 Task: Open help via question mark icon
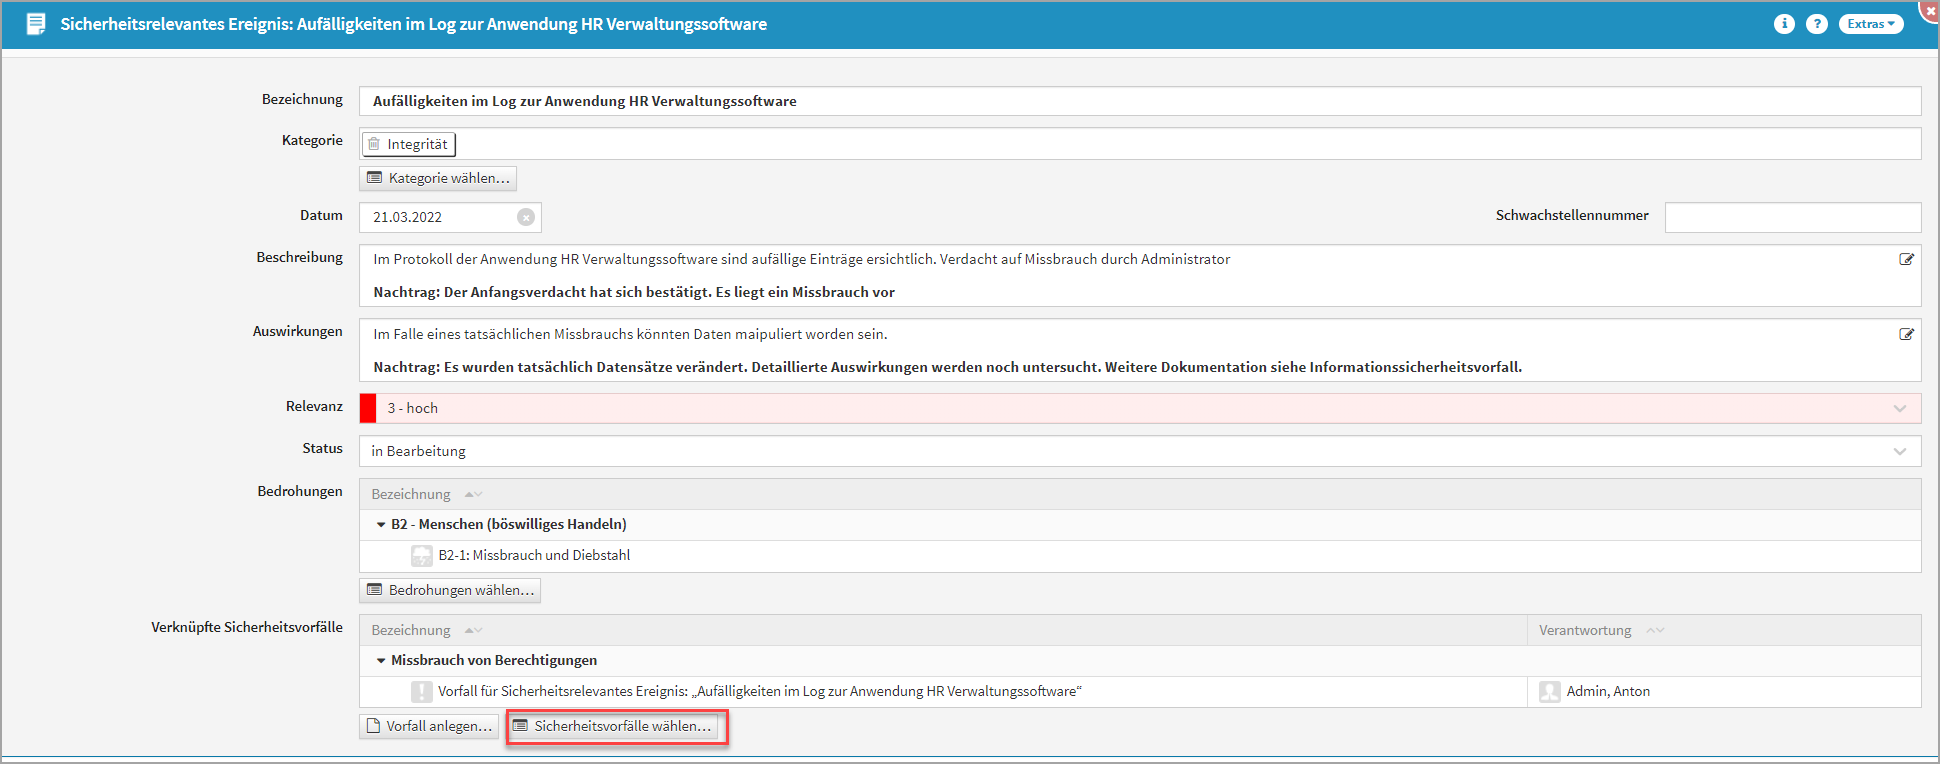1817,24
